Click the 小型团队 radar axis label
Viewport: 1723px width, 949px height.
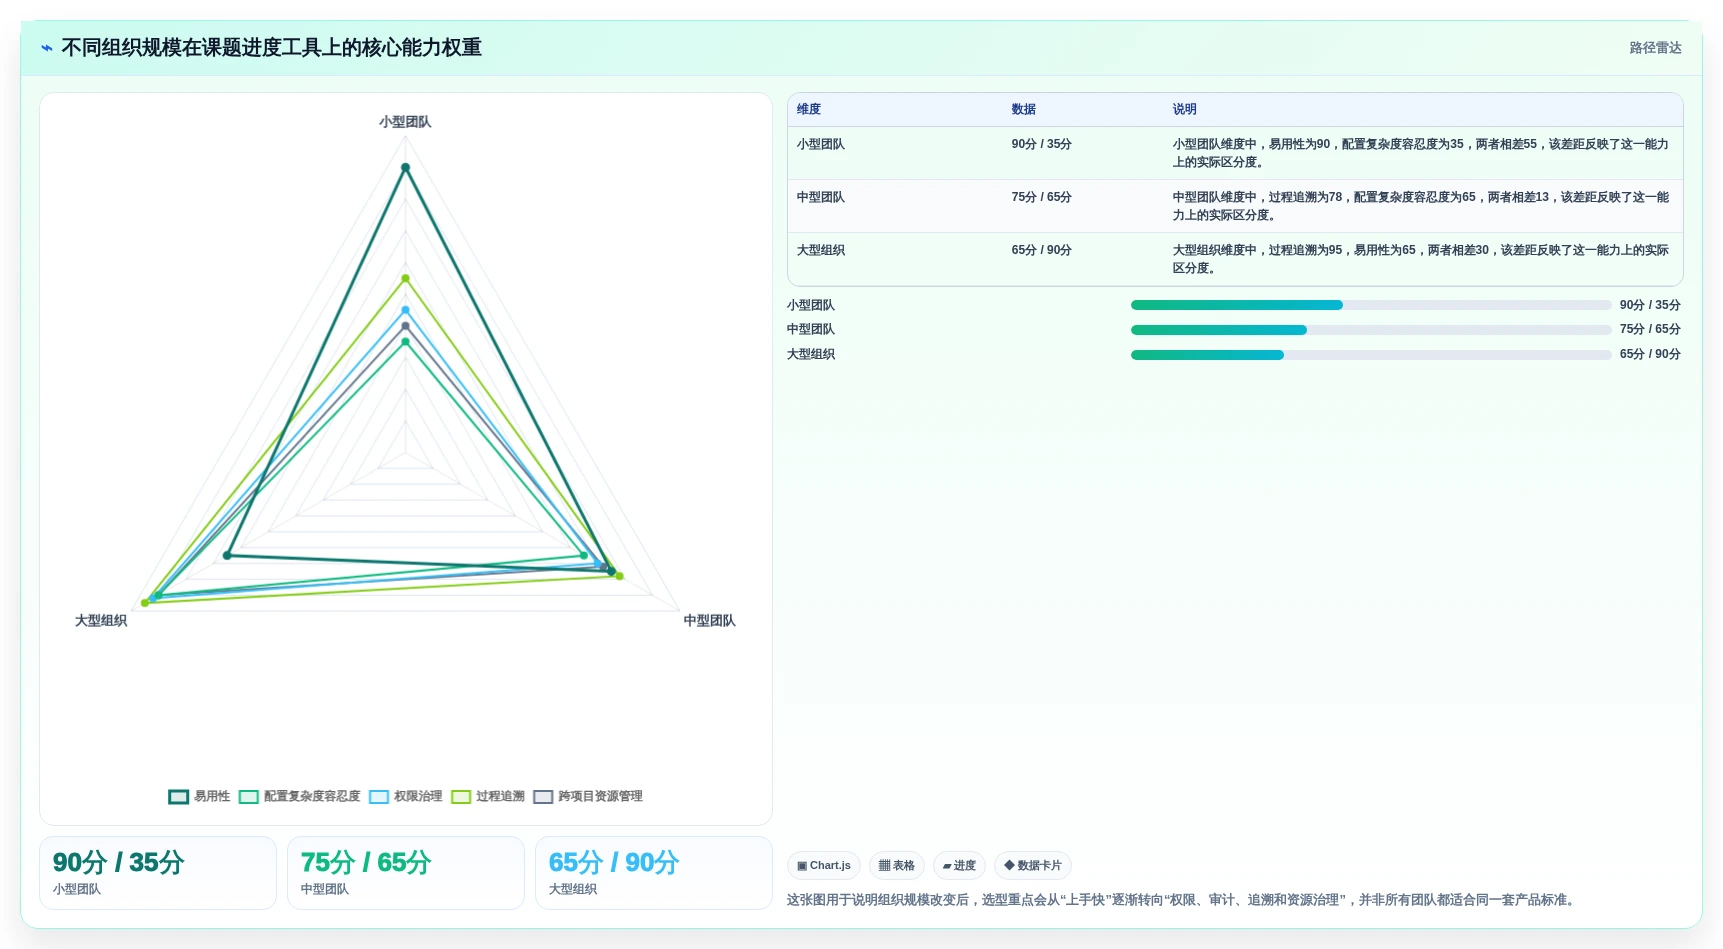[x=405, y=122]
